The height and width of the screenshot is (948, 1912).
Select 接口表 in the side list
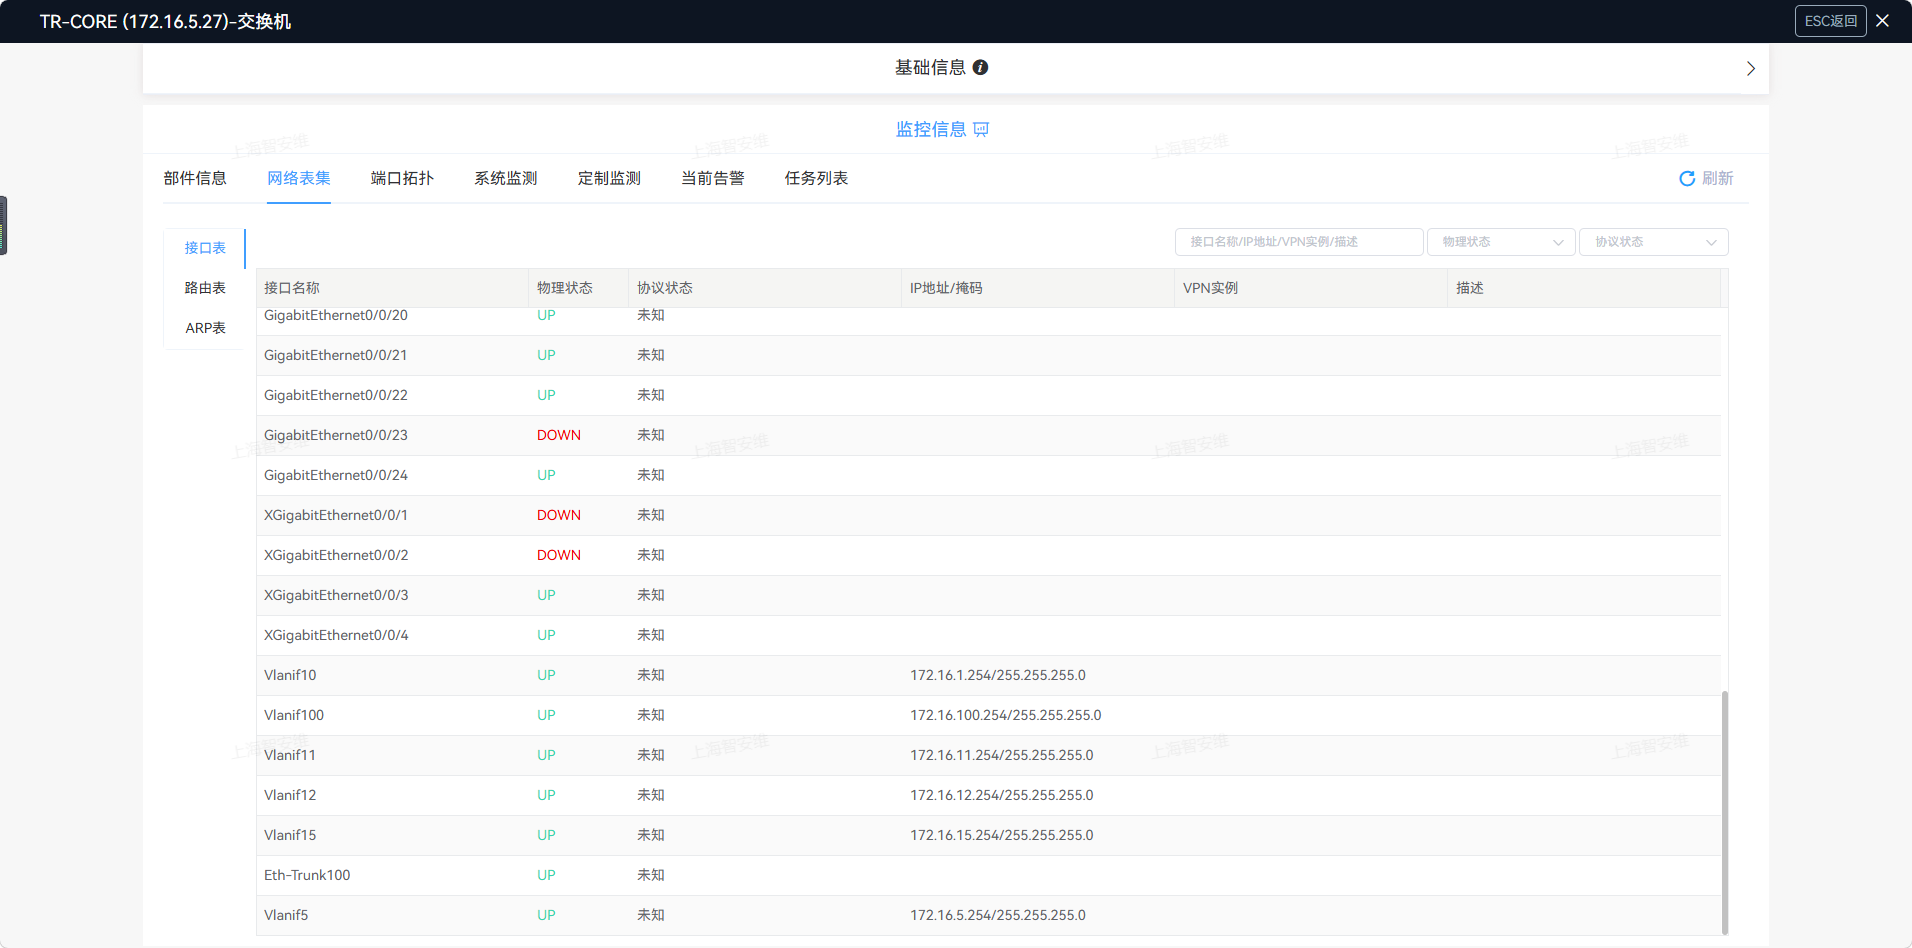tap(205, 248)
